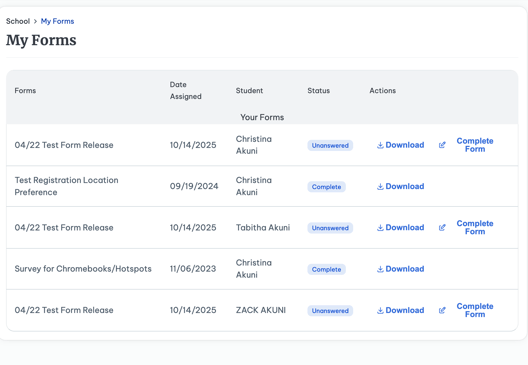
Task: Click the download icon for Survey for Chromebooks/Hotspots
Action: tap(380, 269)
